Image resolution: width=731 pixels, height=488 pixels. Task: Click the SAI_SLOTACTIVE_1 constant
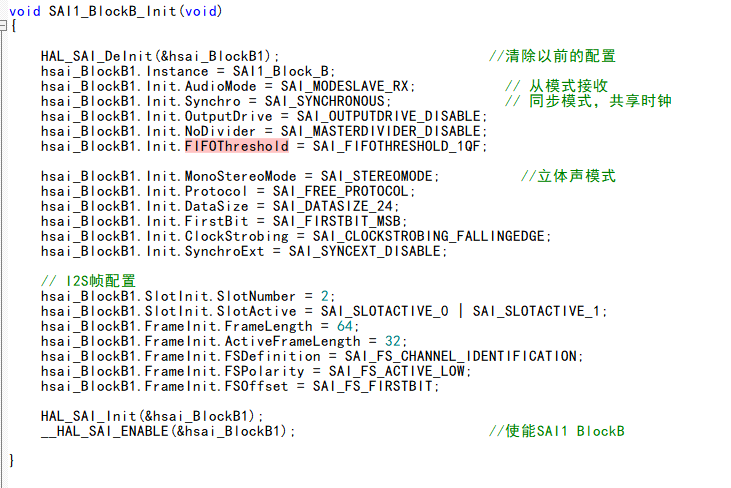click(540, 311)
